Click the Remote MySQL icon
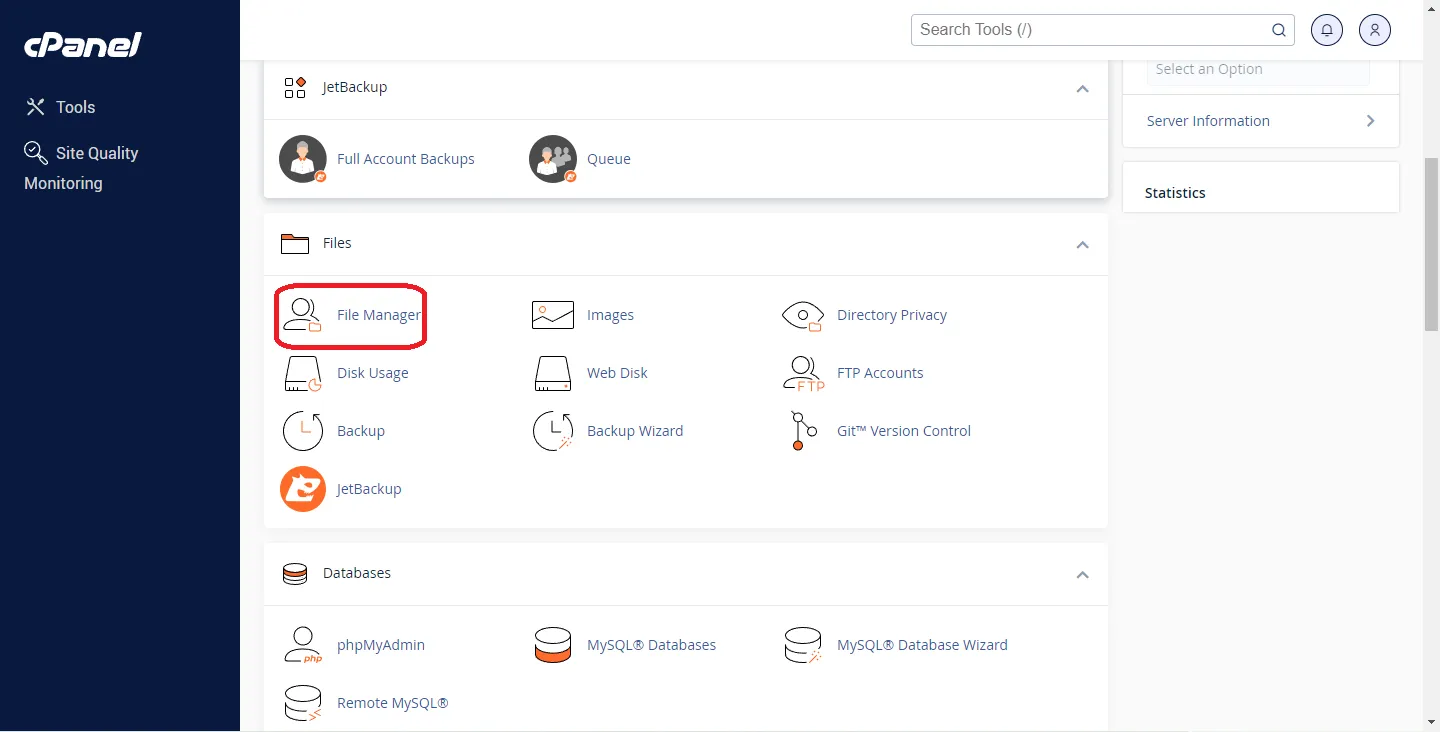Viewport: 1440px width, 732px height. (303, 703)
